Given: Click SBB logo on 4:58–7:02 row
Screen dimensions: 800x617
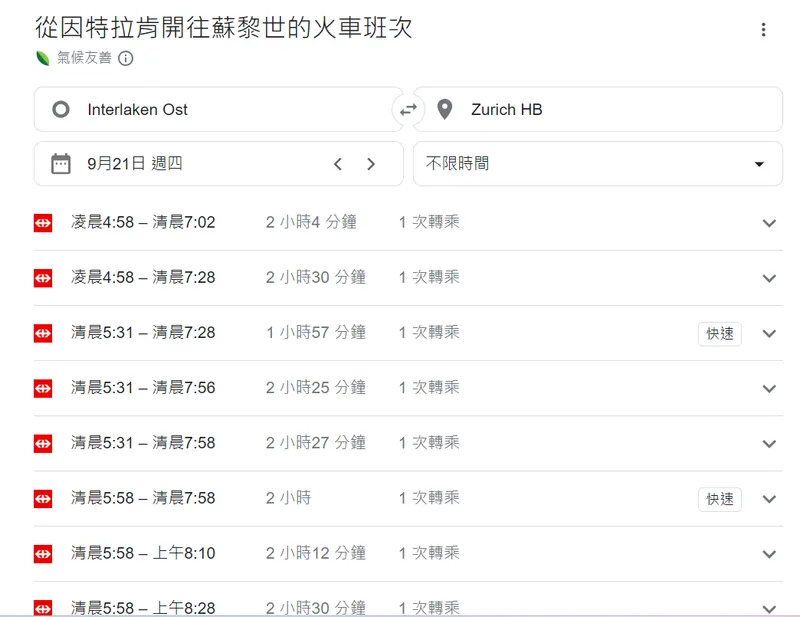Looking at the screenshot, I should click(43, 223).
